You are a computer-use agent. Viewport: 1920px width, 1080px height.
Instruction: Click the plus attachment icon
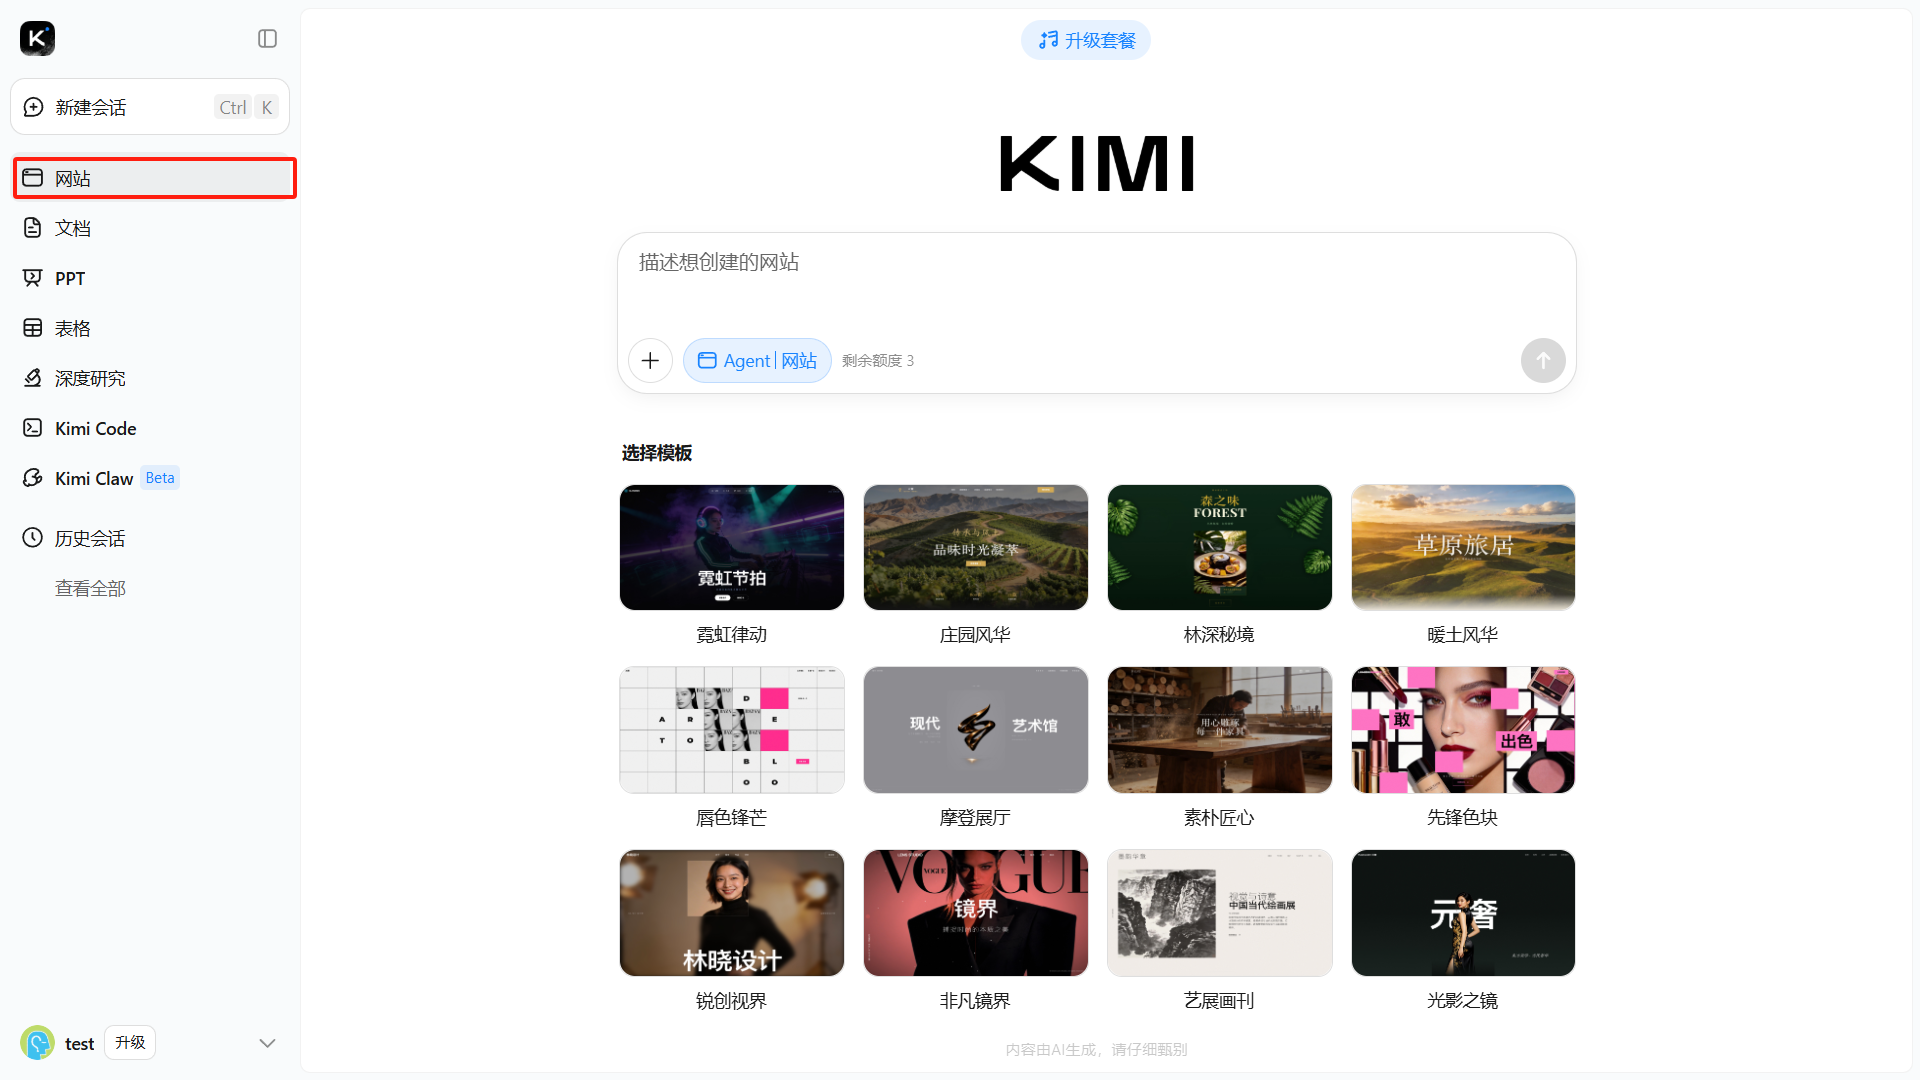[650, 360]
